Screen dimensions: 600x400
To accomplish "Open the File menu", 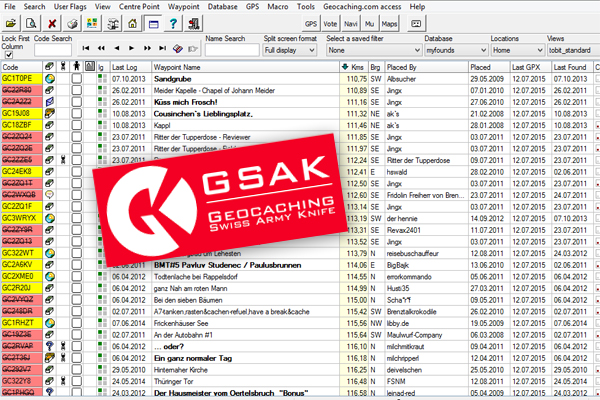I will (10, 7).
